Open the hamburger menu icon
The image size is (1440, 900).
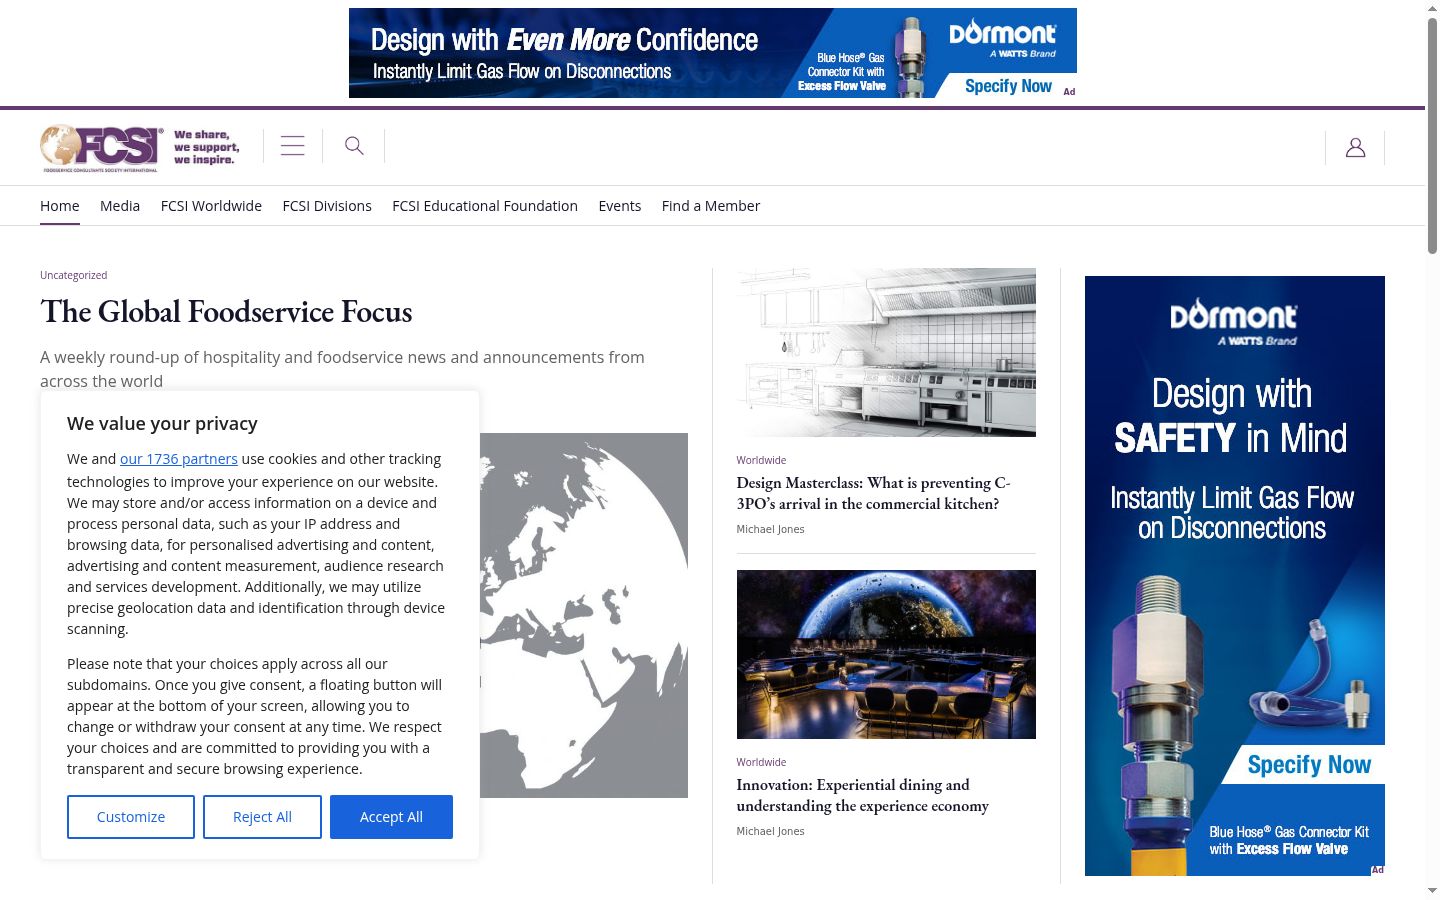(293, 146)
